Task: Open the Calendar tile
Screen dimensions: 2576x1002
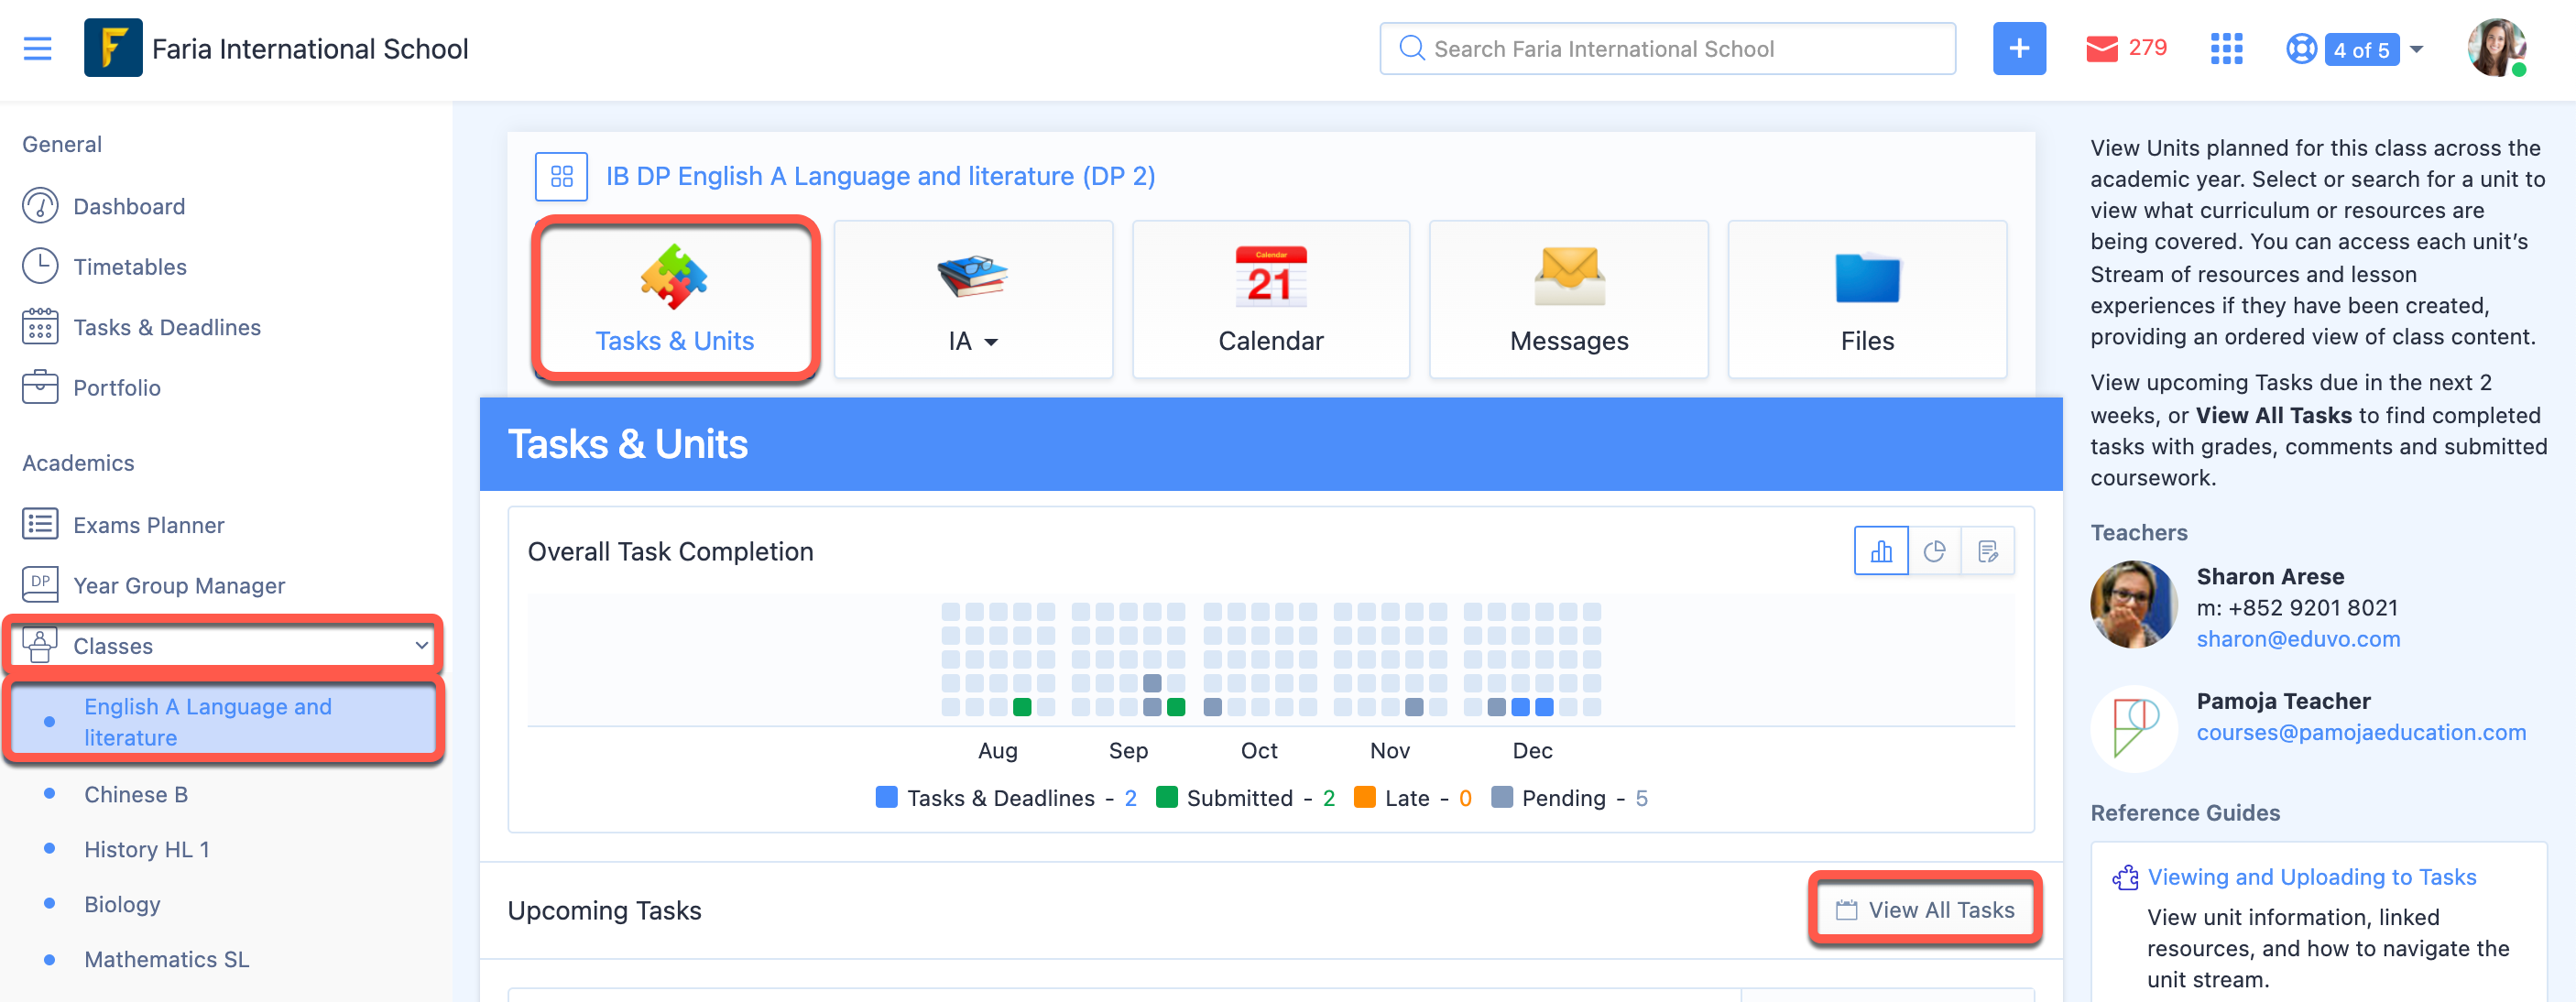Action: [x=1270, y=299]
